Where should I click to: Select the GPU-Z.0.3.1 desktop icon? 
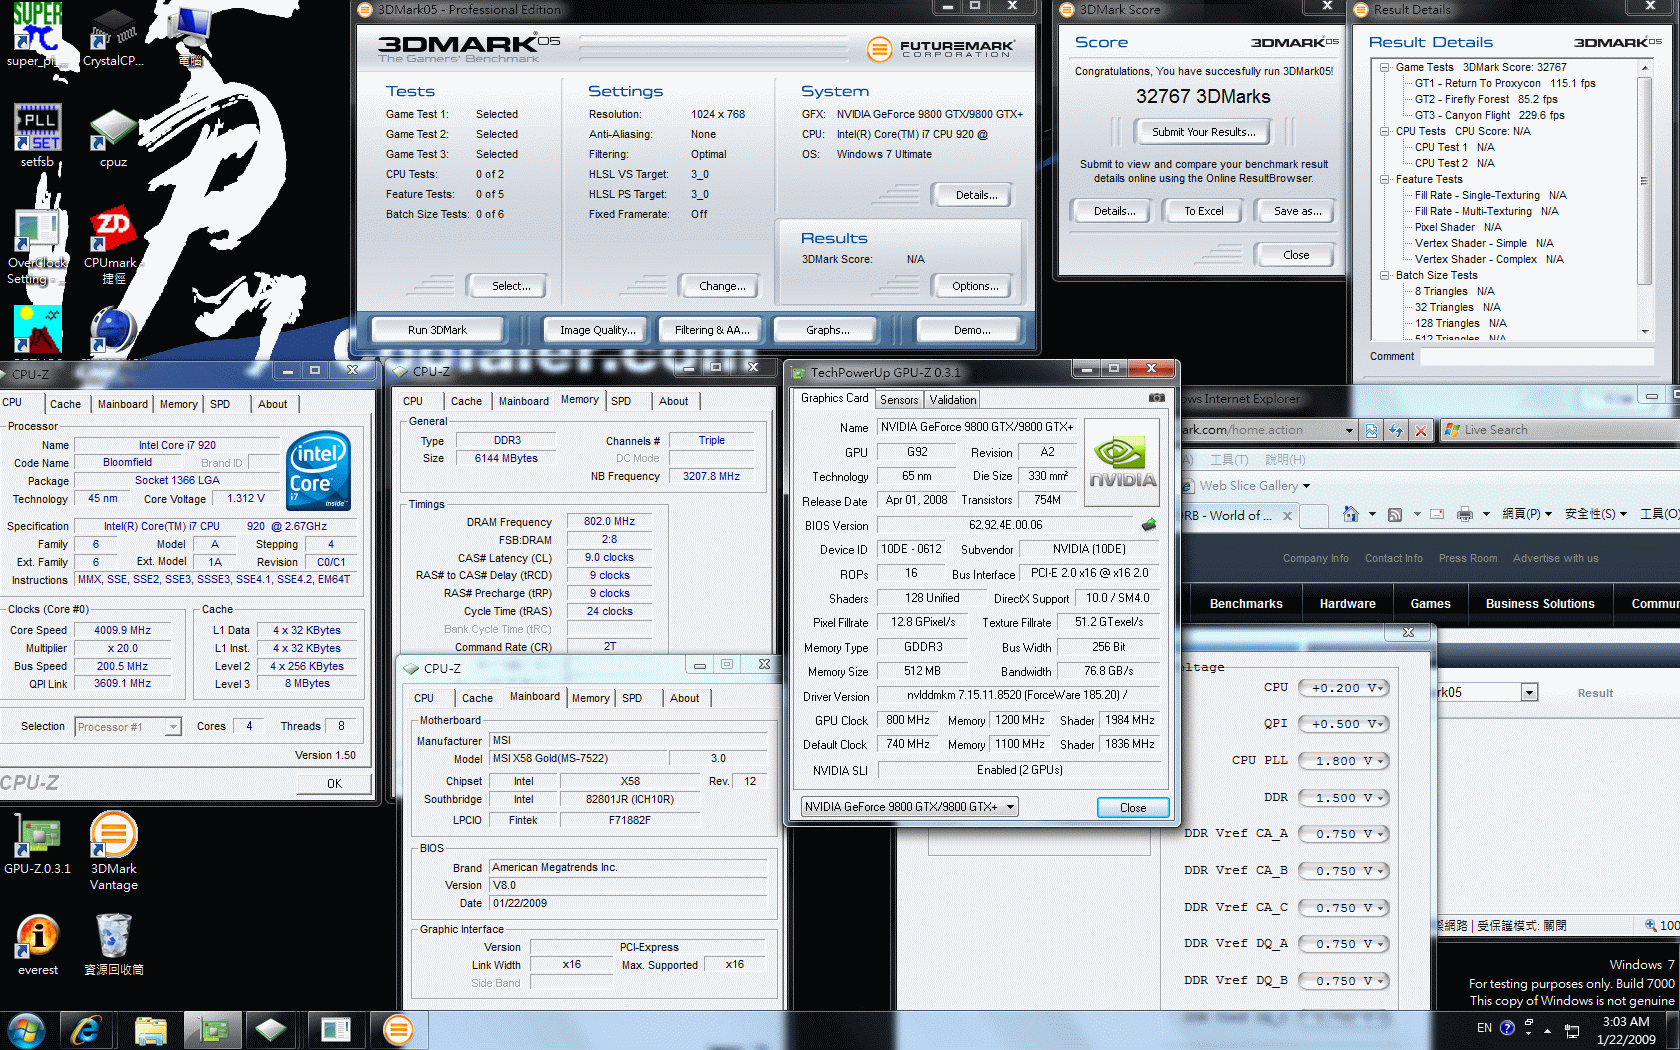tap(37, 844)
